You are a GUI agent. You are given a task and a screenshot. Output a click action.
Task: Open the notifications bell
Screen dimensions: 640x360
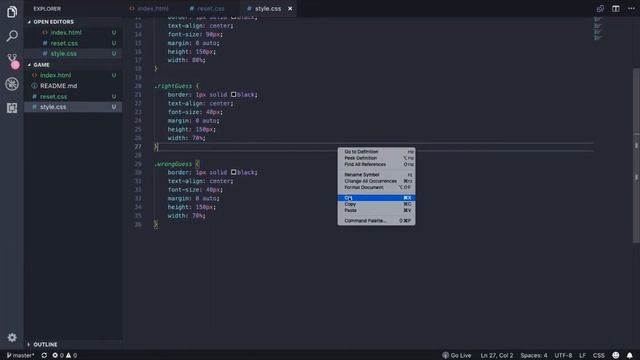point(630,356)
